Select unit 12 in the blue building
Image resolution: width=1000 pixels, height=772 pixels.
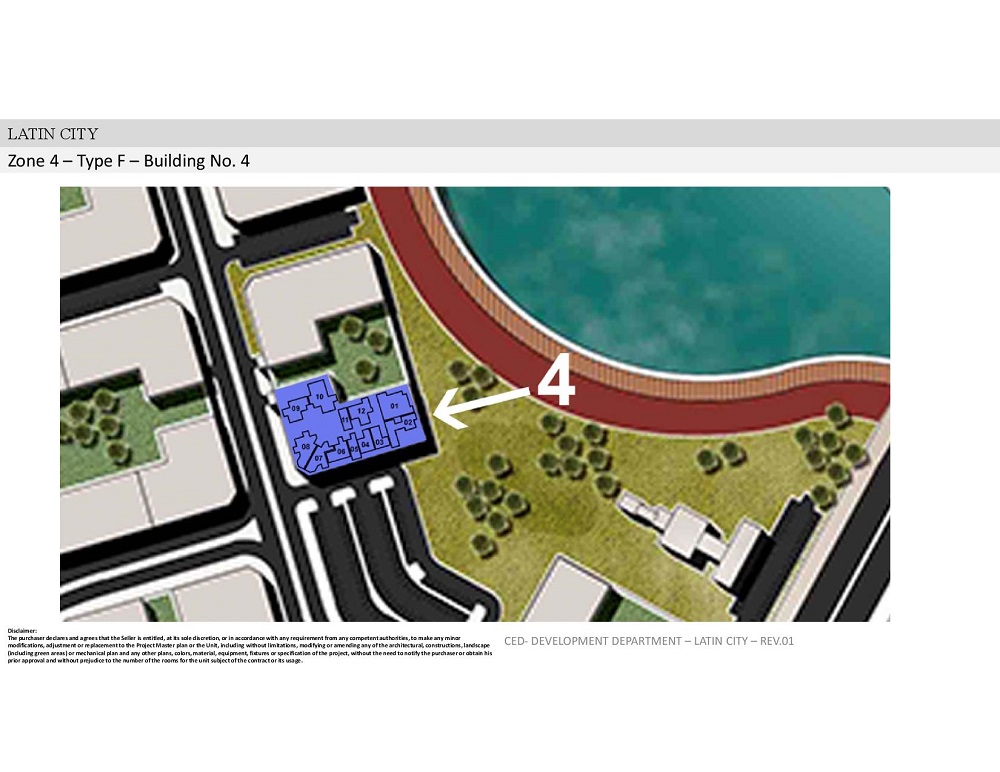tap(361, 411)
